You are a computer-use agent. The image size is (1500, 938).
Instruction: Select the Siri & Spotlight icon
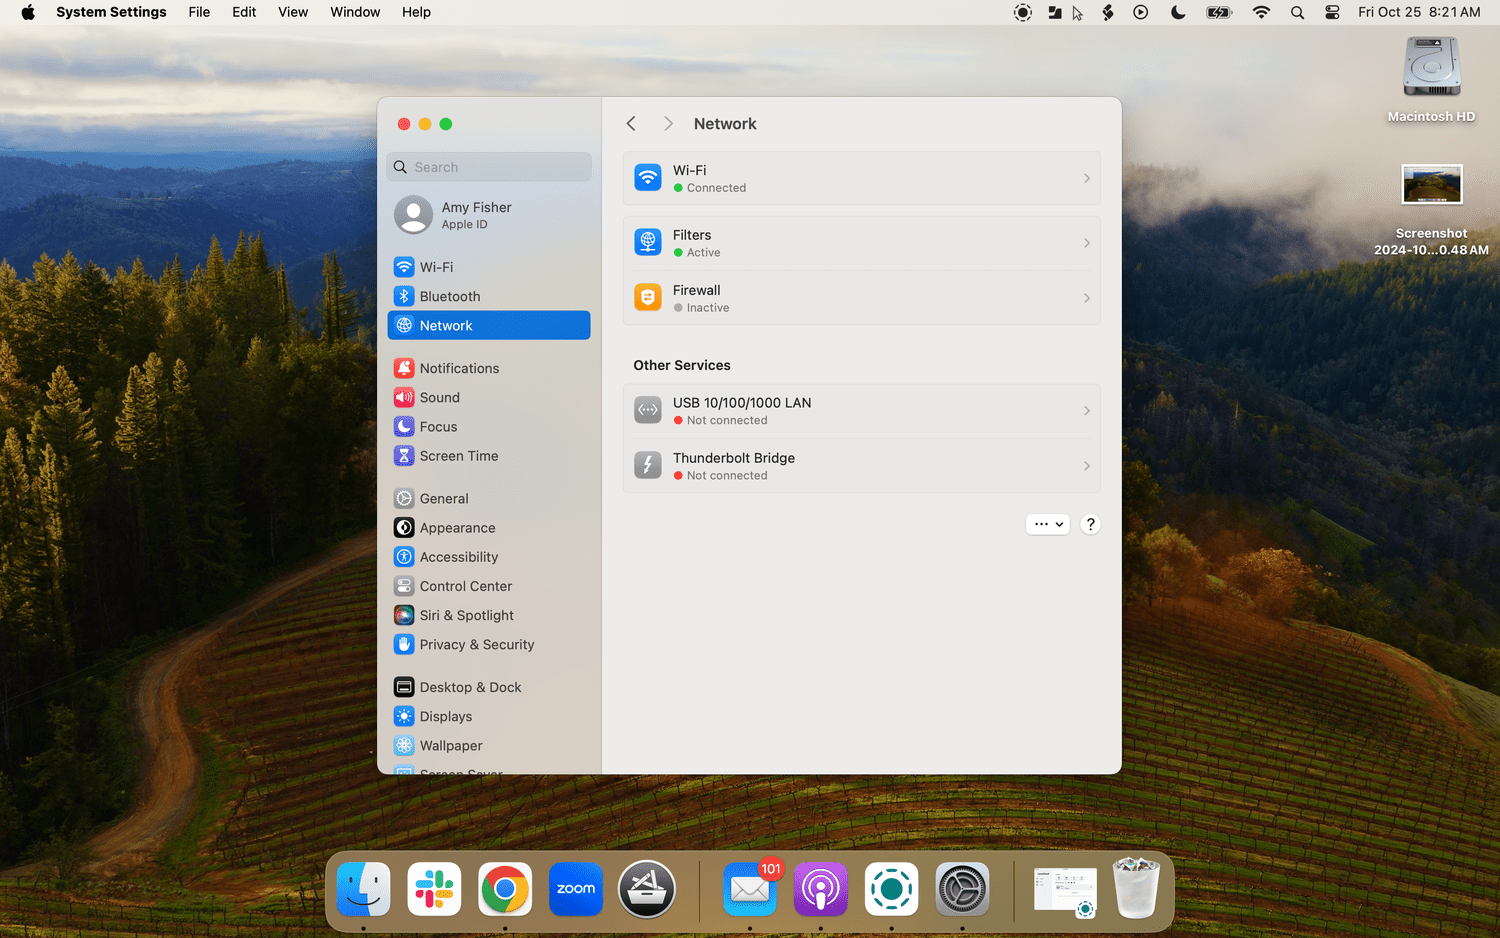tap(404, 616)
